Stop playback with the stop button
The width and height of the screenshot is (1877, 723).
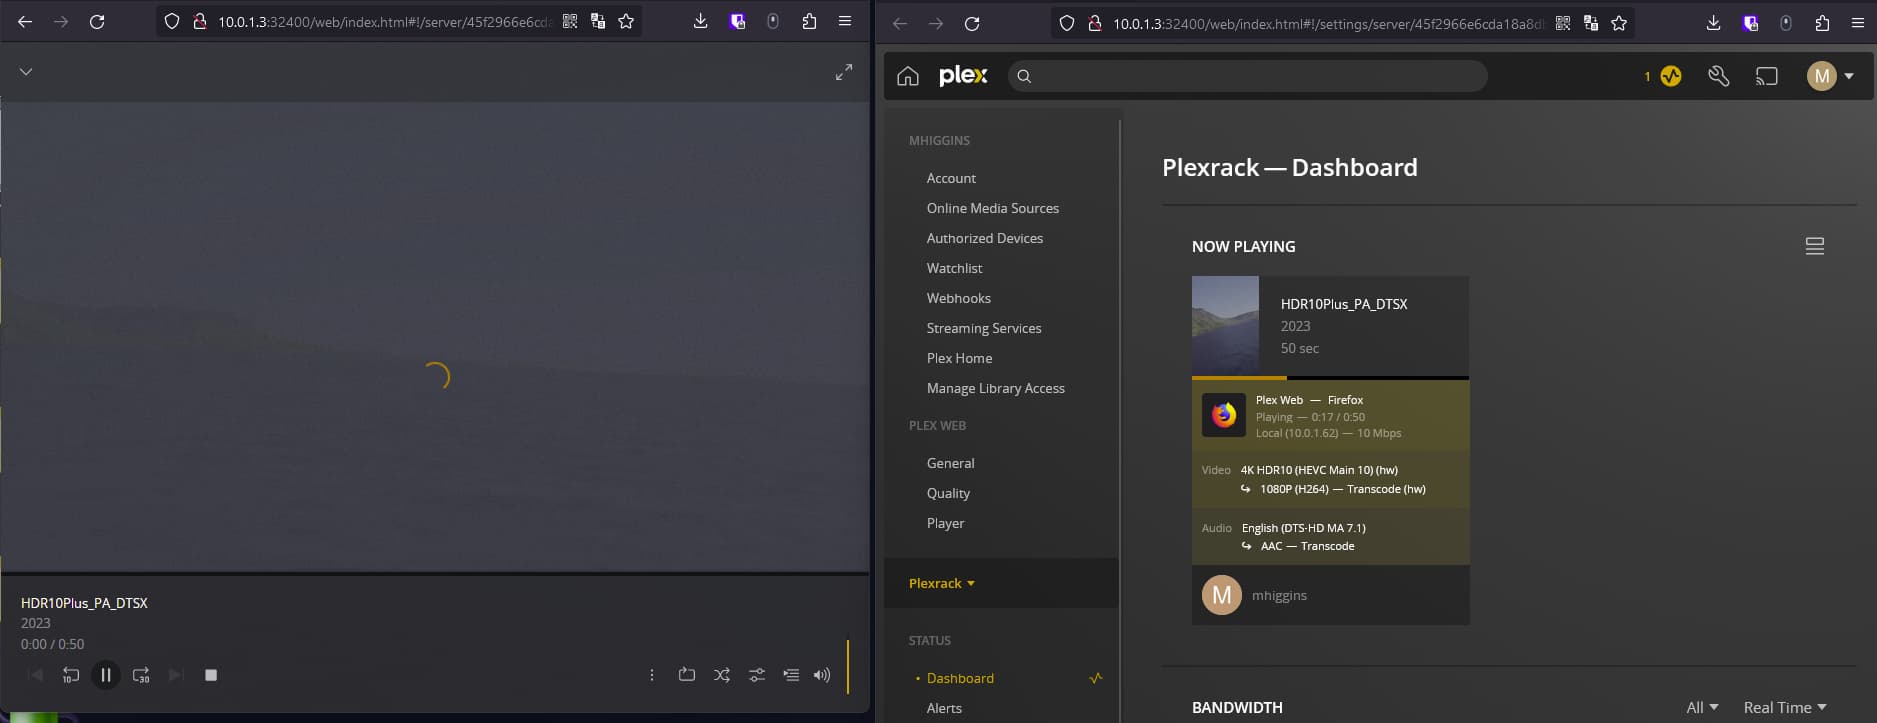(x=211, y=675)
